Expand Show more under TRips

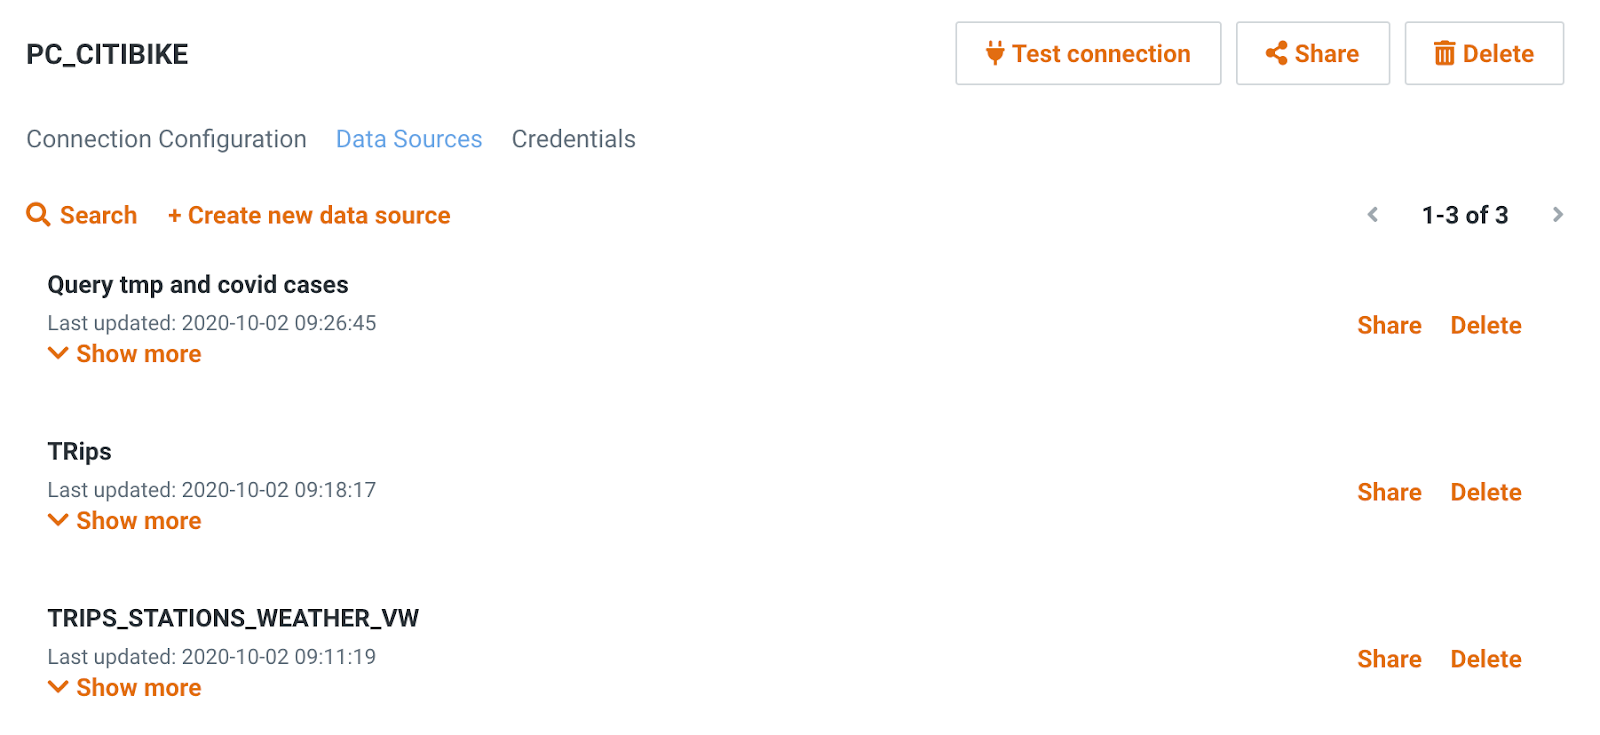pos(125,521)
